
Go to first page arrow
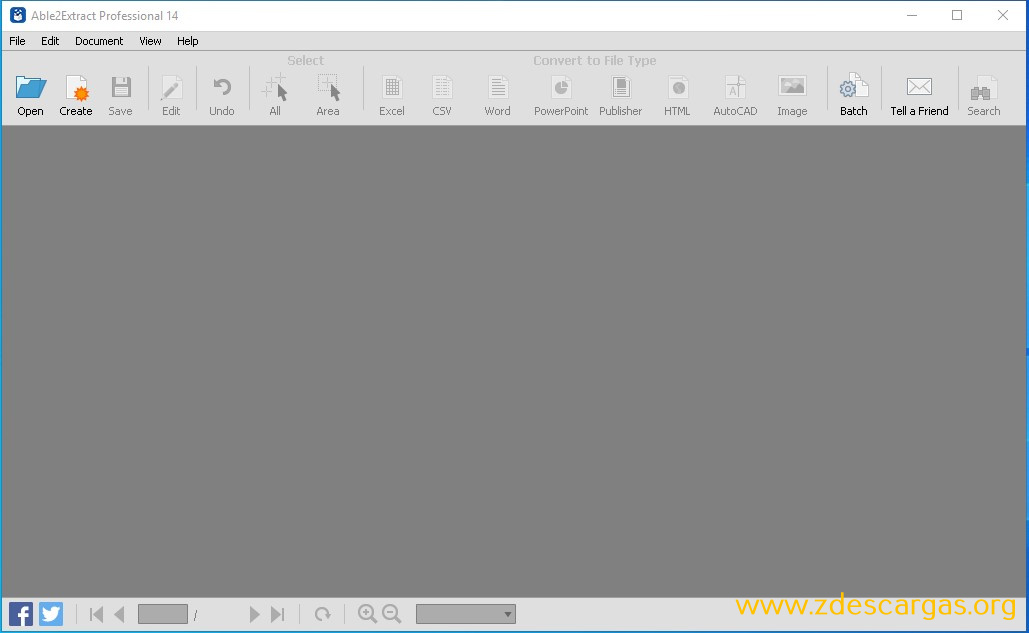point(96,614)
